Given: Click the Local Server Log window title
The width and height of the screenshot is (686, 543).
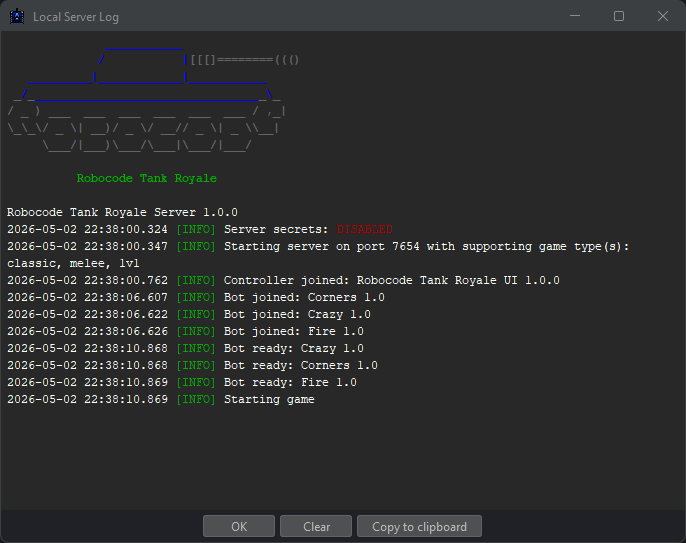Looking at the screenshot, I should tap(76, 17).
